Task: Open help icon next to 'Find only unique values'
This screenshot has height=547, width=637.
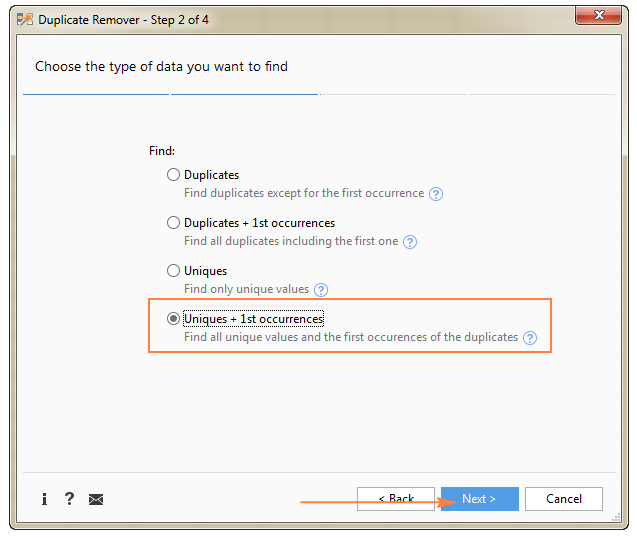Action: coord(321,290)
